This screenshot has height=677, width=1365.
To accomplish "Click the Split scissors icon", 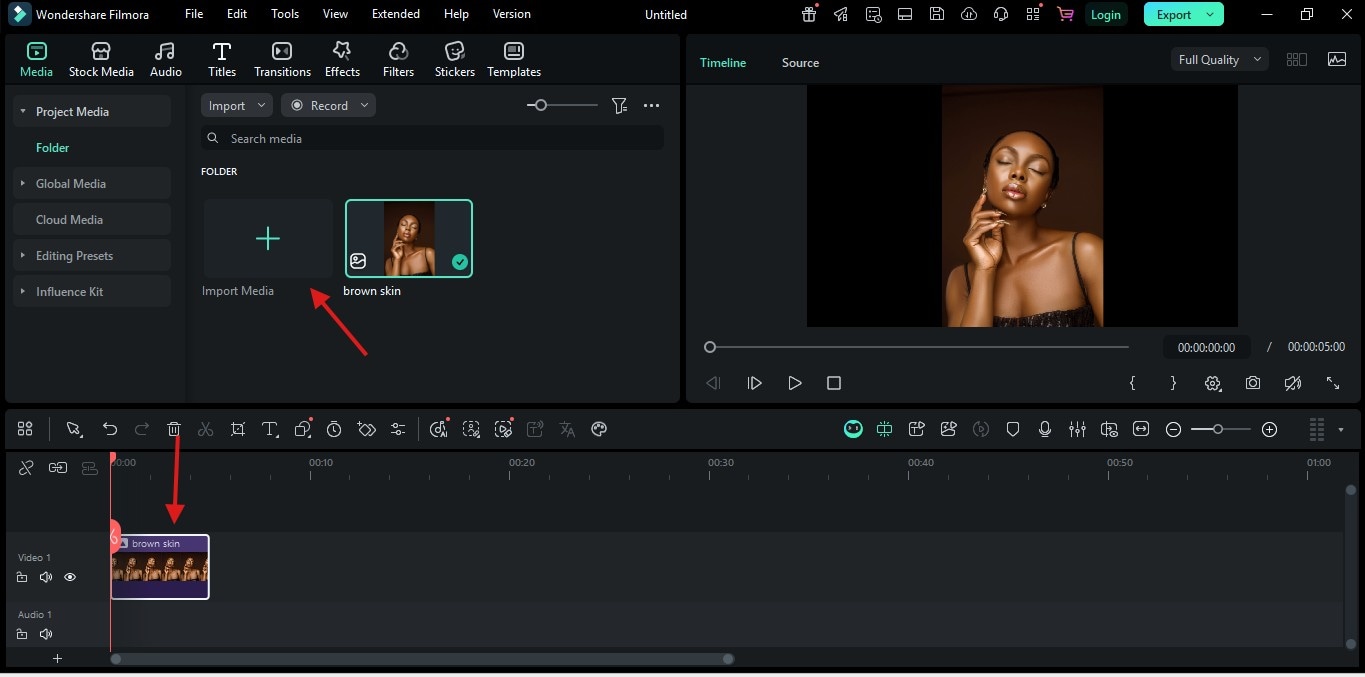I will [x=206, y=429].
